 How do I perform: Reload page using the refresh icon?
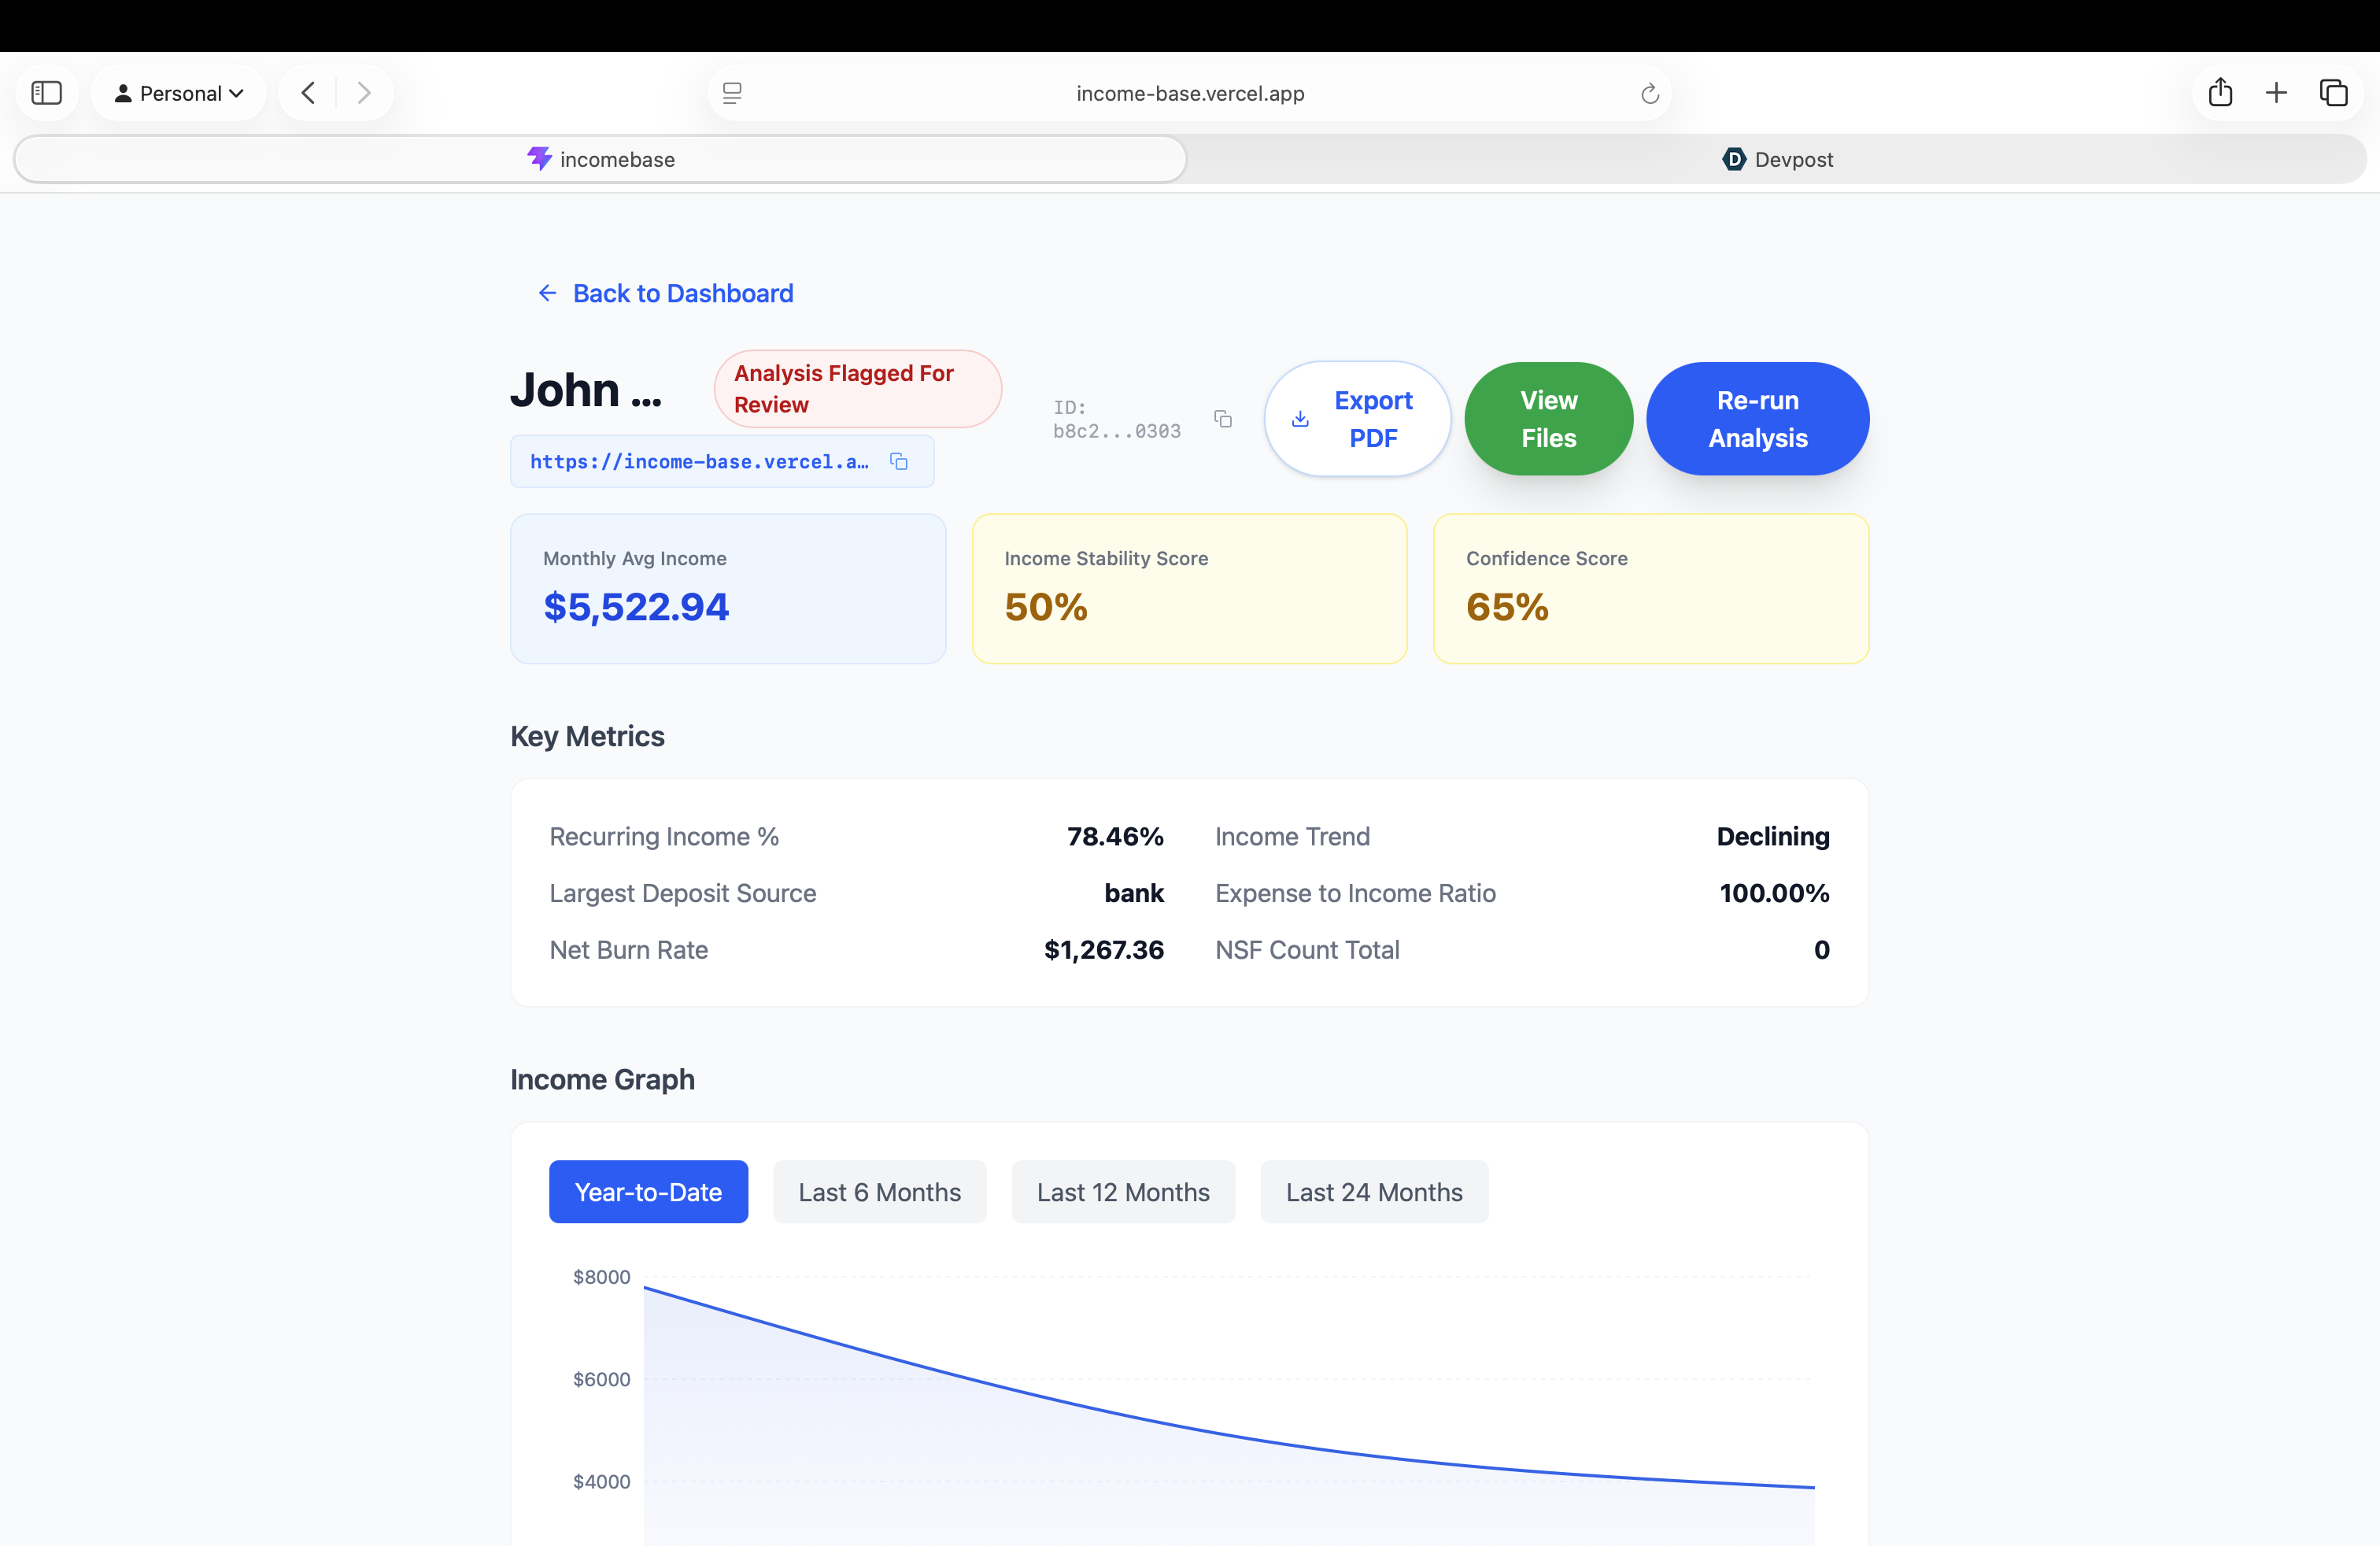1649,93
